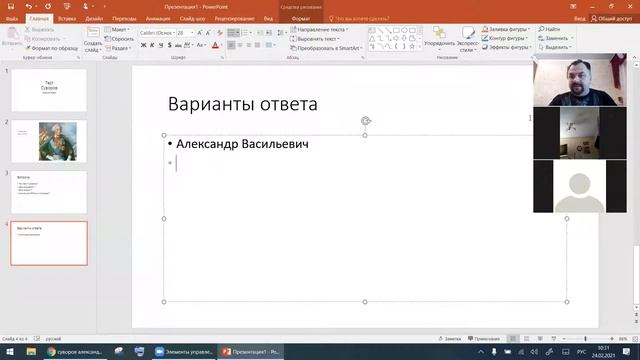Save the presentation from quick access toolbar

click(11, 7)
